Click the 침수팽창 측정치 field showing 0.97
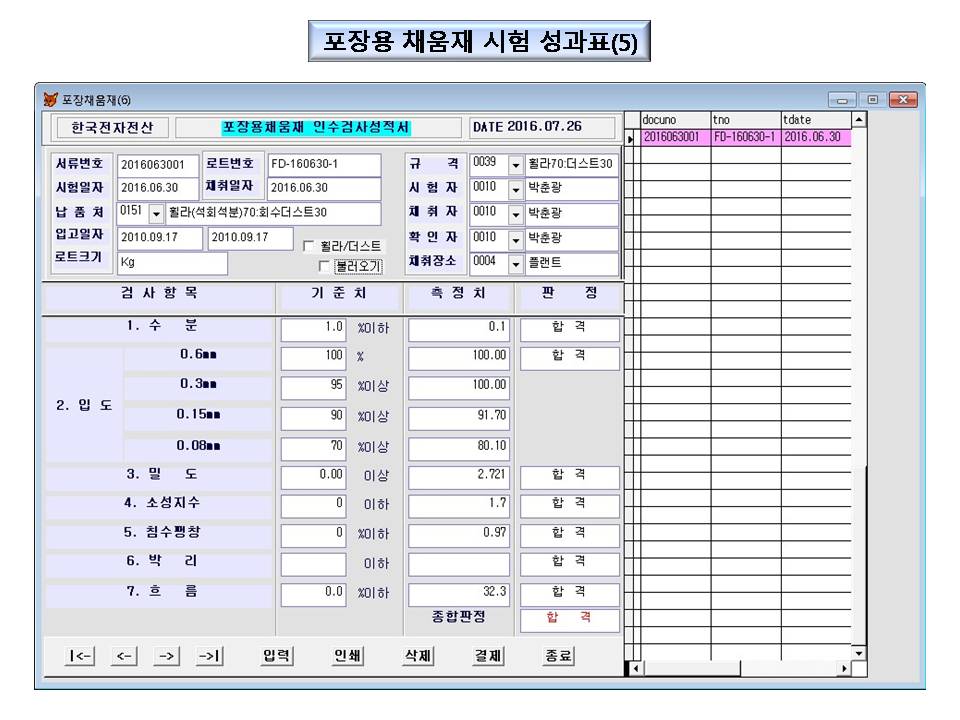The width and height of the screenshot is (960, 720). [459, 535]
